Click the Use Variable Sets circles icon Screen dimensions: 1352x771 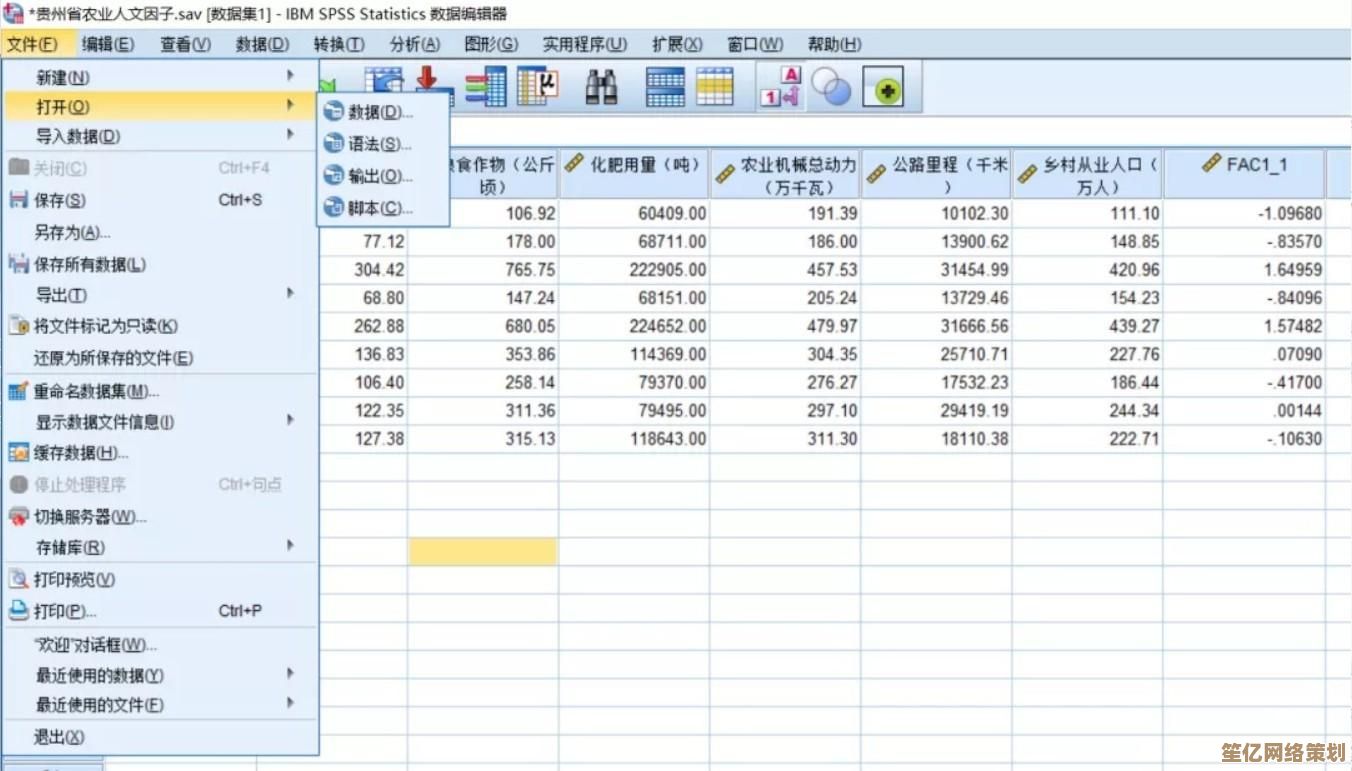click(x=830, y=86)
